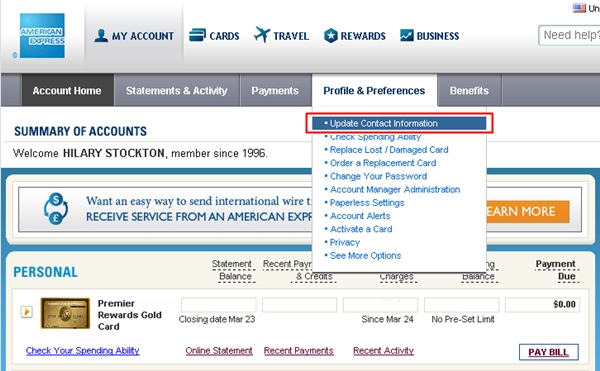Open Check Your Spending Ability link
This screenshot has height=371, width=600.
coord(83,350)
